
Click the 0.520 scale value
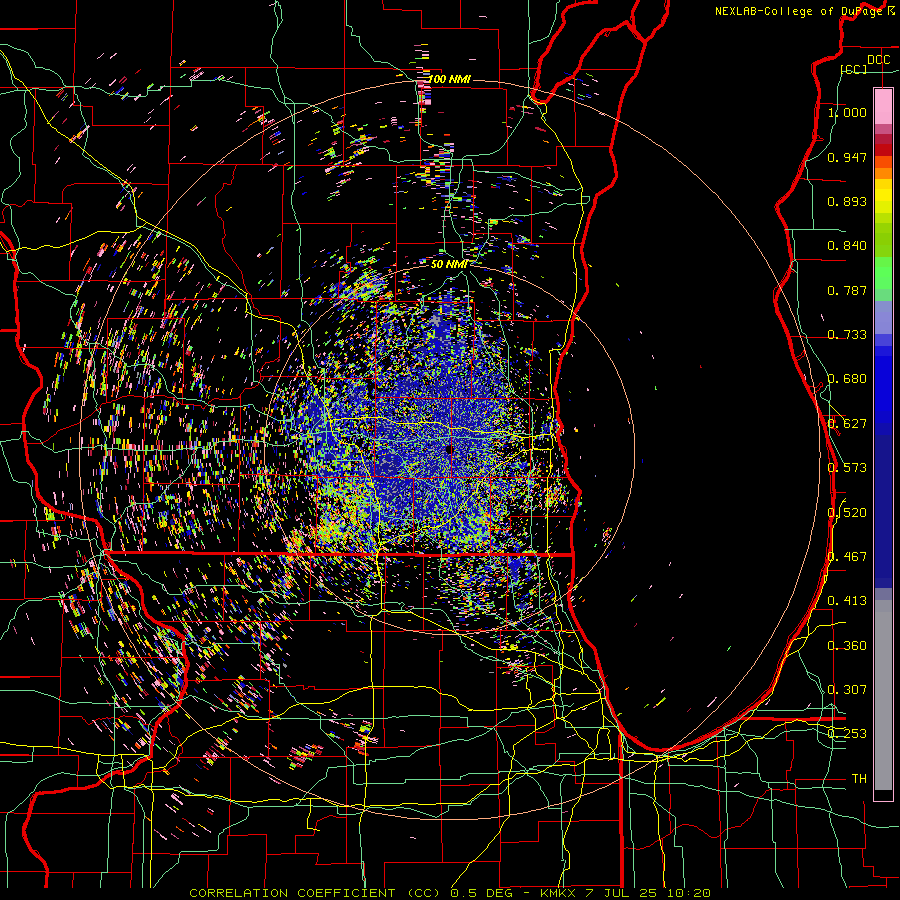847,512
